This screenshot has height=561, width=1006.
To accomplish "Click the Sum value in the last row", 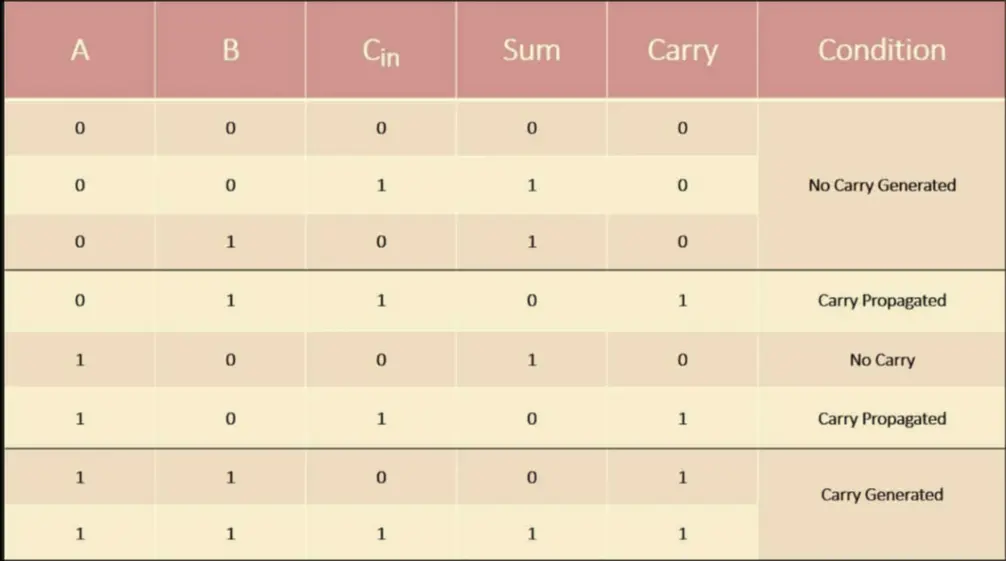I will click(531, 534).
